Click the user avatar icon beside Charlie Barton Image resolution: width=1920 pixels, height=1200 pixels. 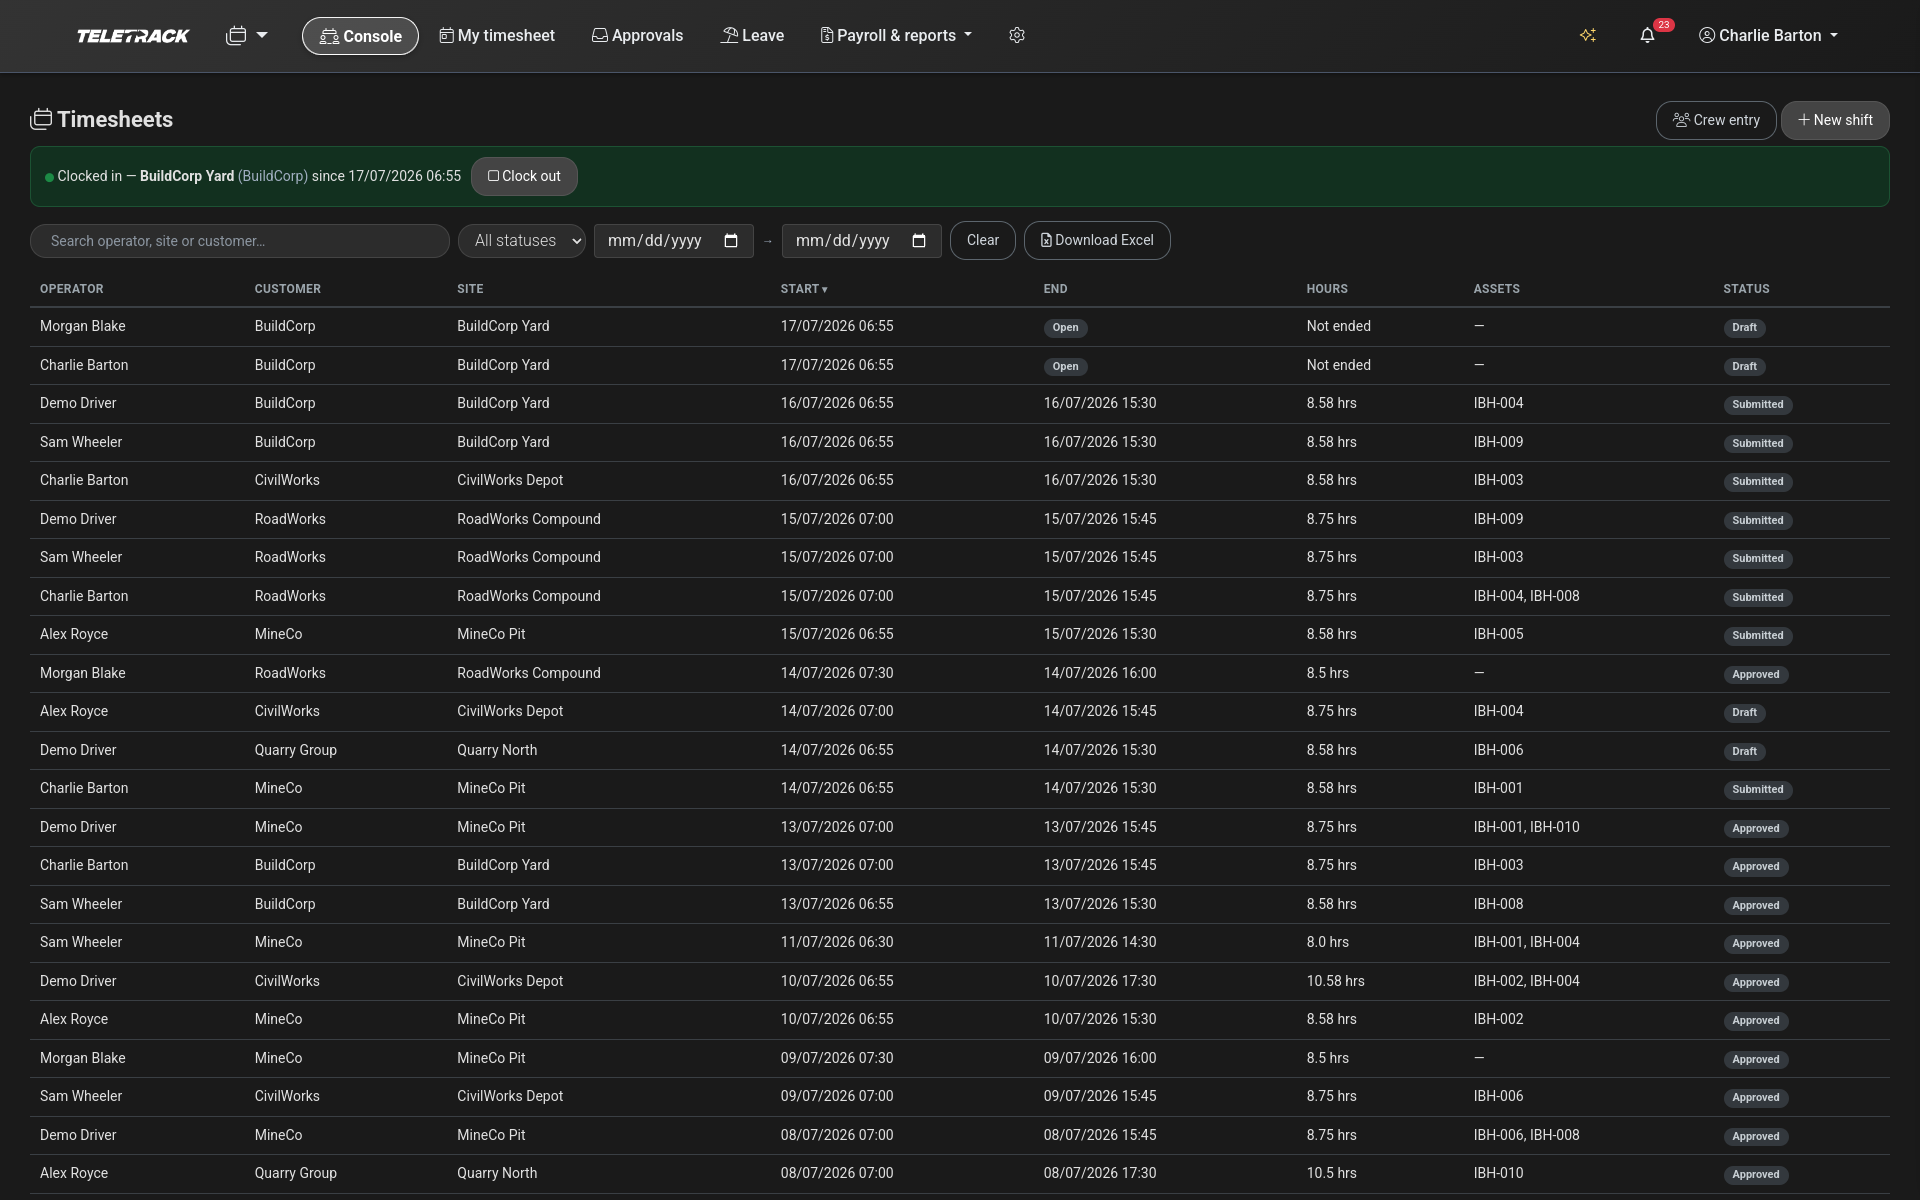tap(1707, 35)
